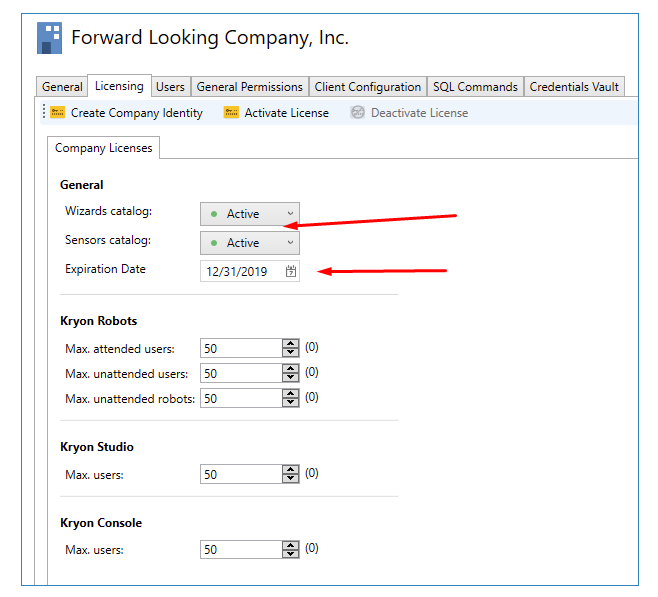Increase Max. unattended robots with up arrow

point(291,394)
